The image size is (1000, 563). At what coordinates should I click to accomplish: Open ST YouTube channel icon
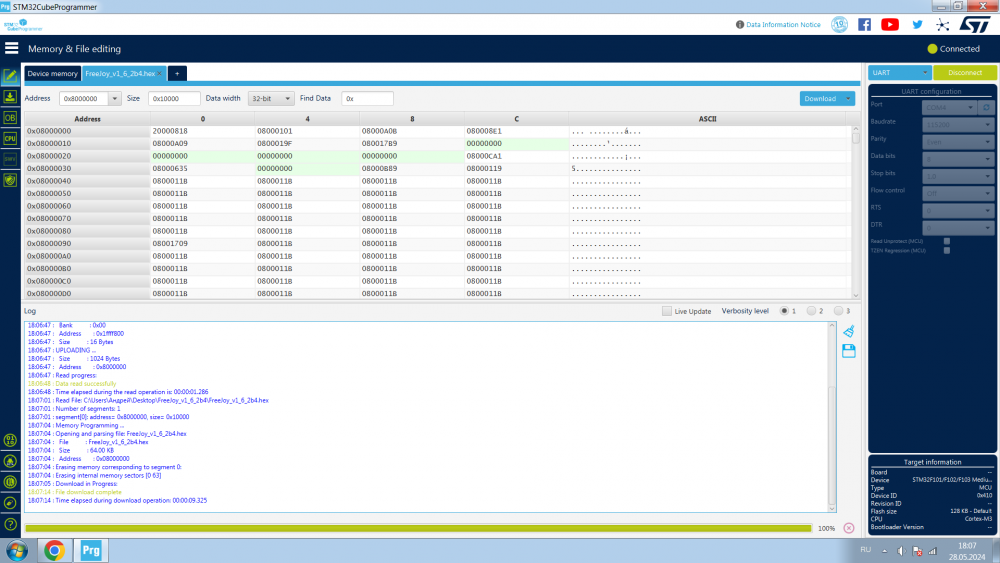click(x=890, y=24)
